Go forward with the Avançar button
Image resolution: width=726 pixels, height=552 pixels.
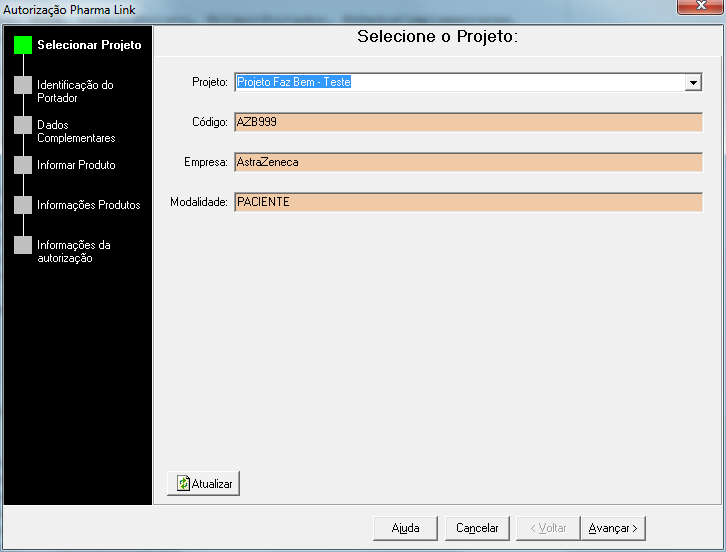point(613,528)
